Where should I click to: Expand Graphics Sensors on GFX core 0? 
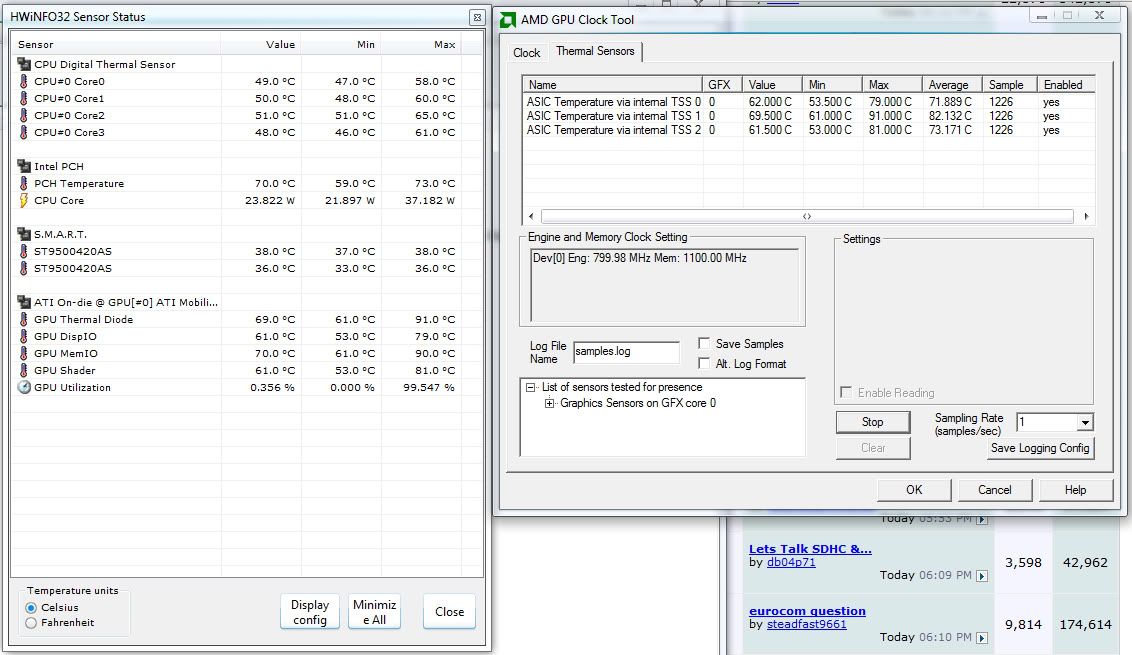pyautogui.click(x=549, y=403)
